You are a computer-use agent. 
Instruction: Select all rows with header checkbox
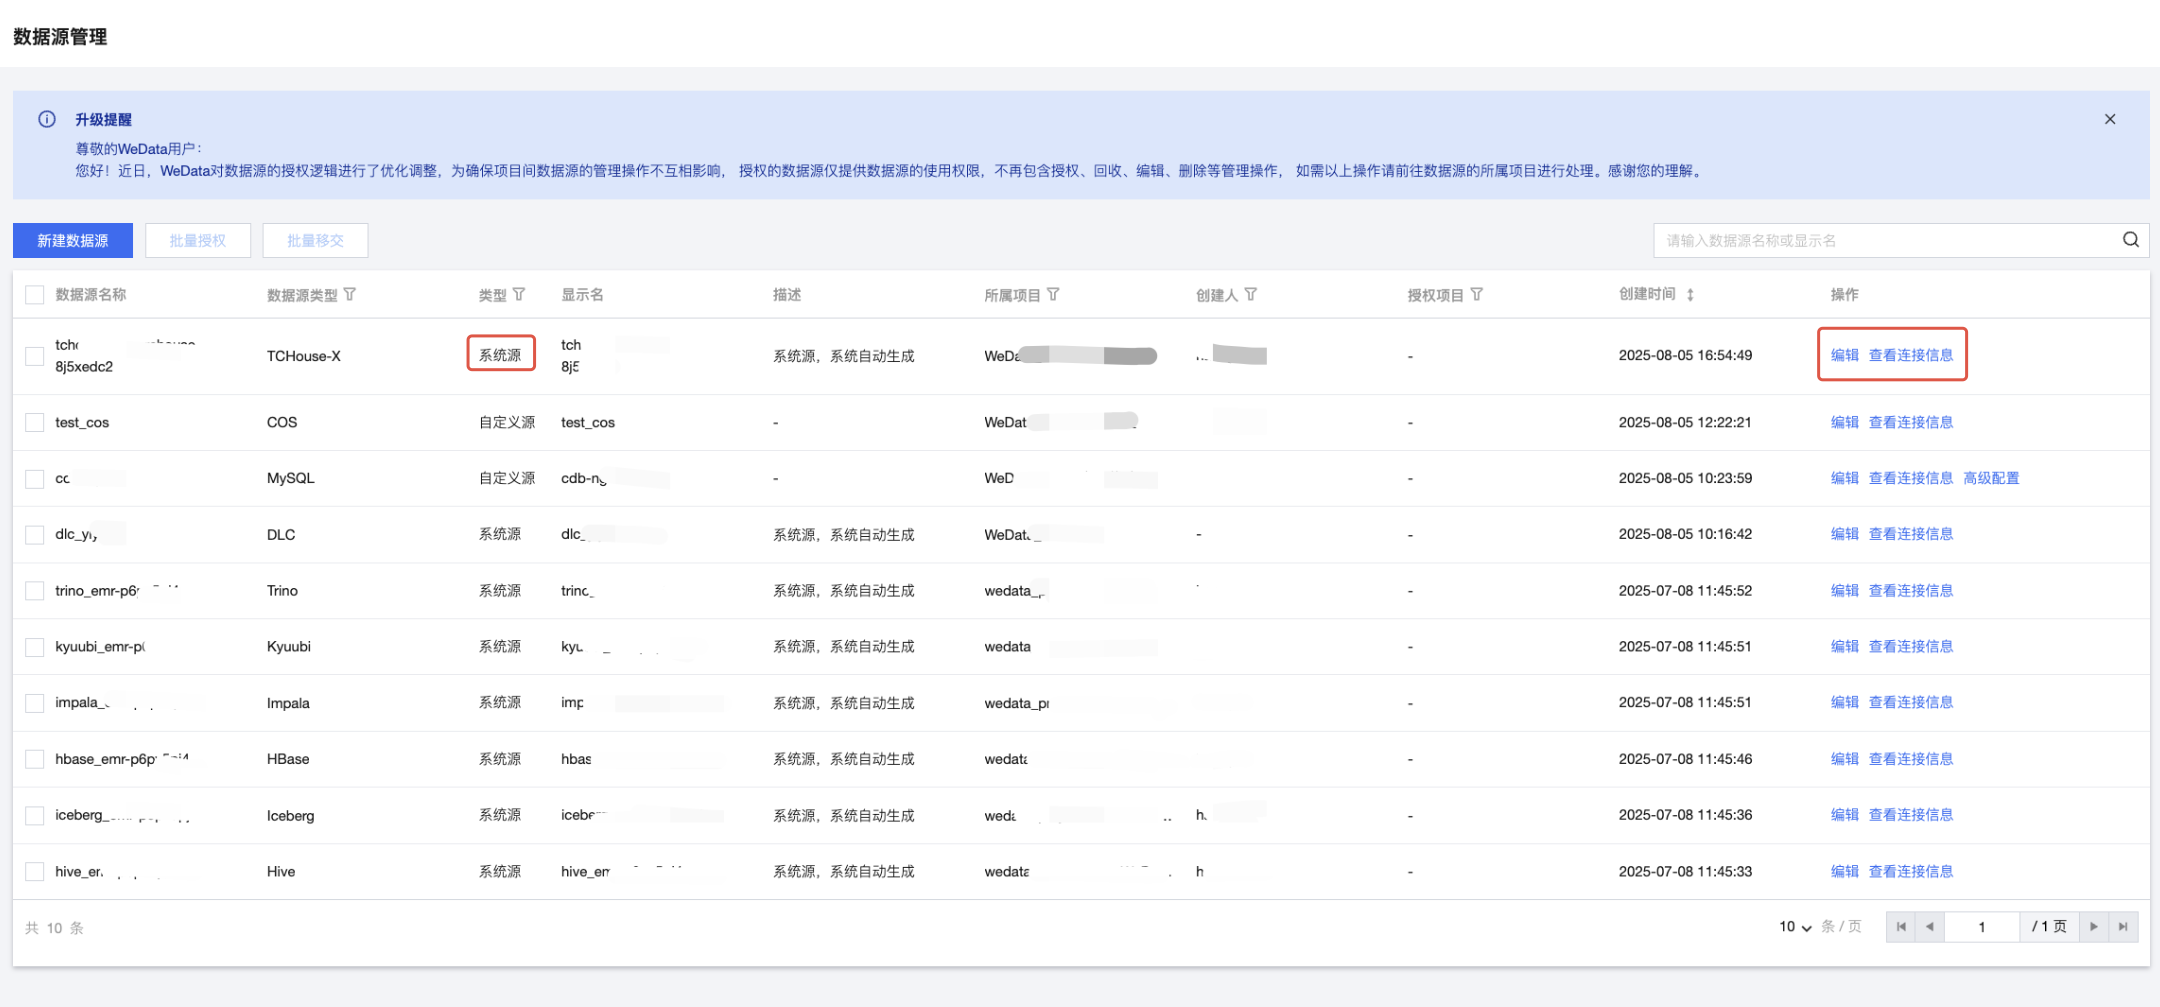35,295
